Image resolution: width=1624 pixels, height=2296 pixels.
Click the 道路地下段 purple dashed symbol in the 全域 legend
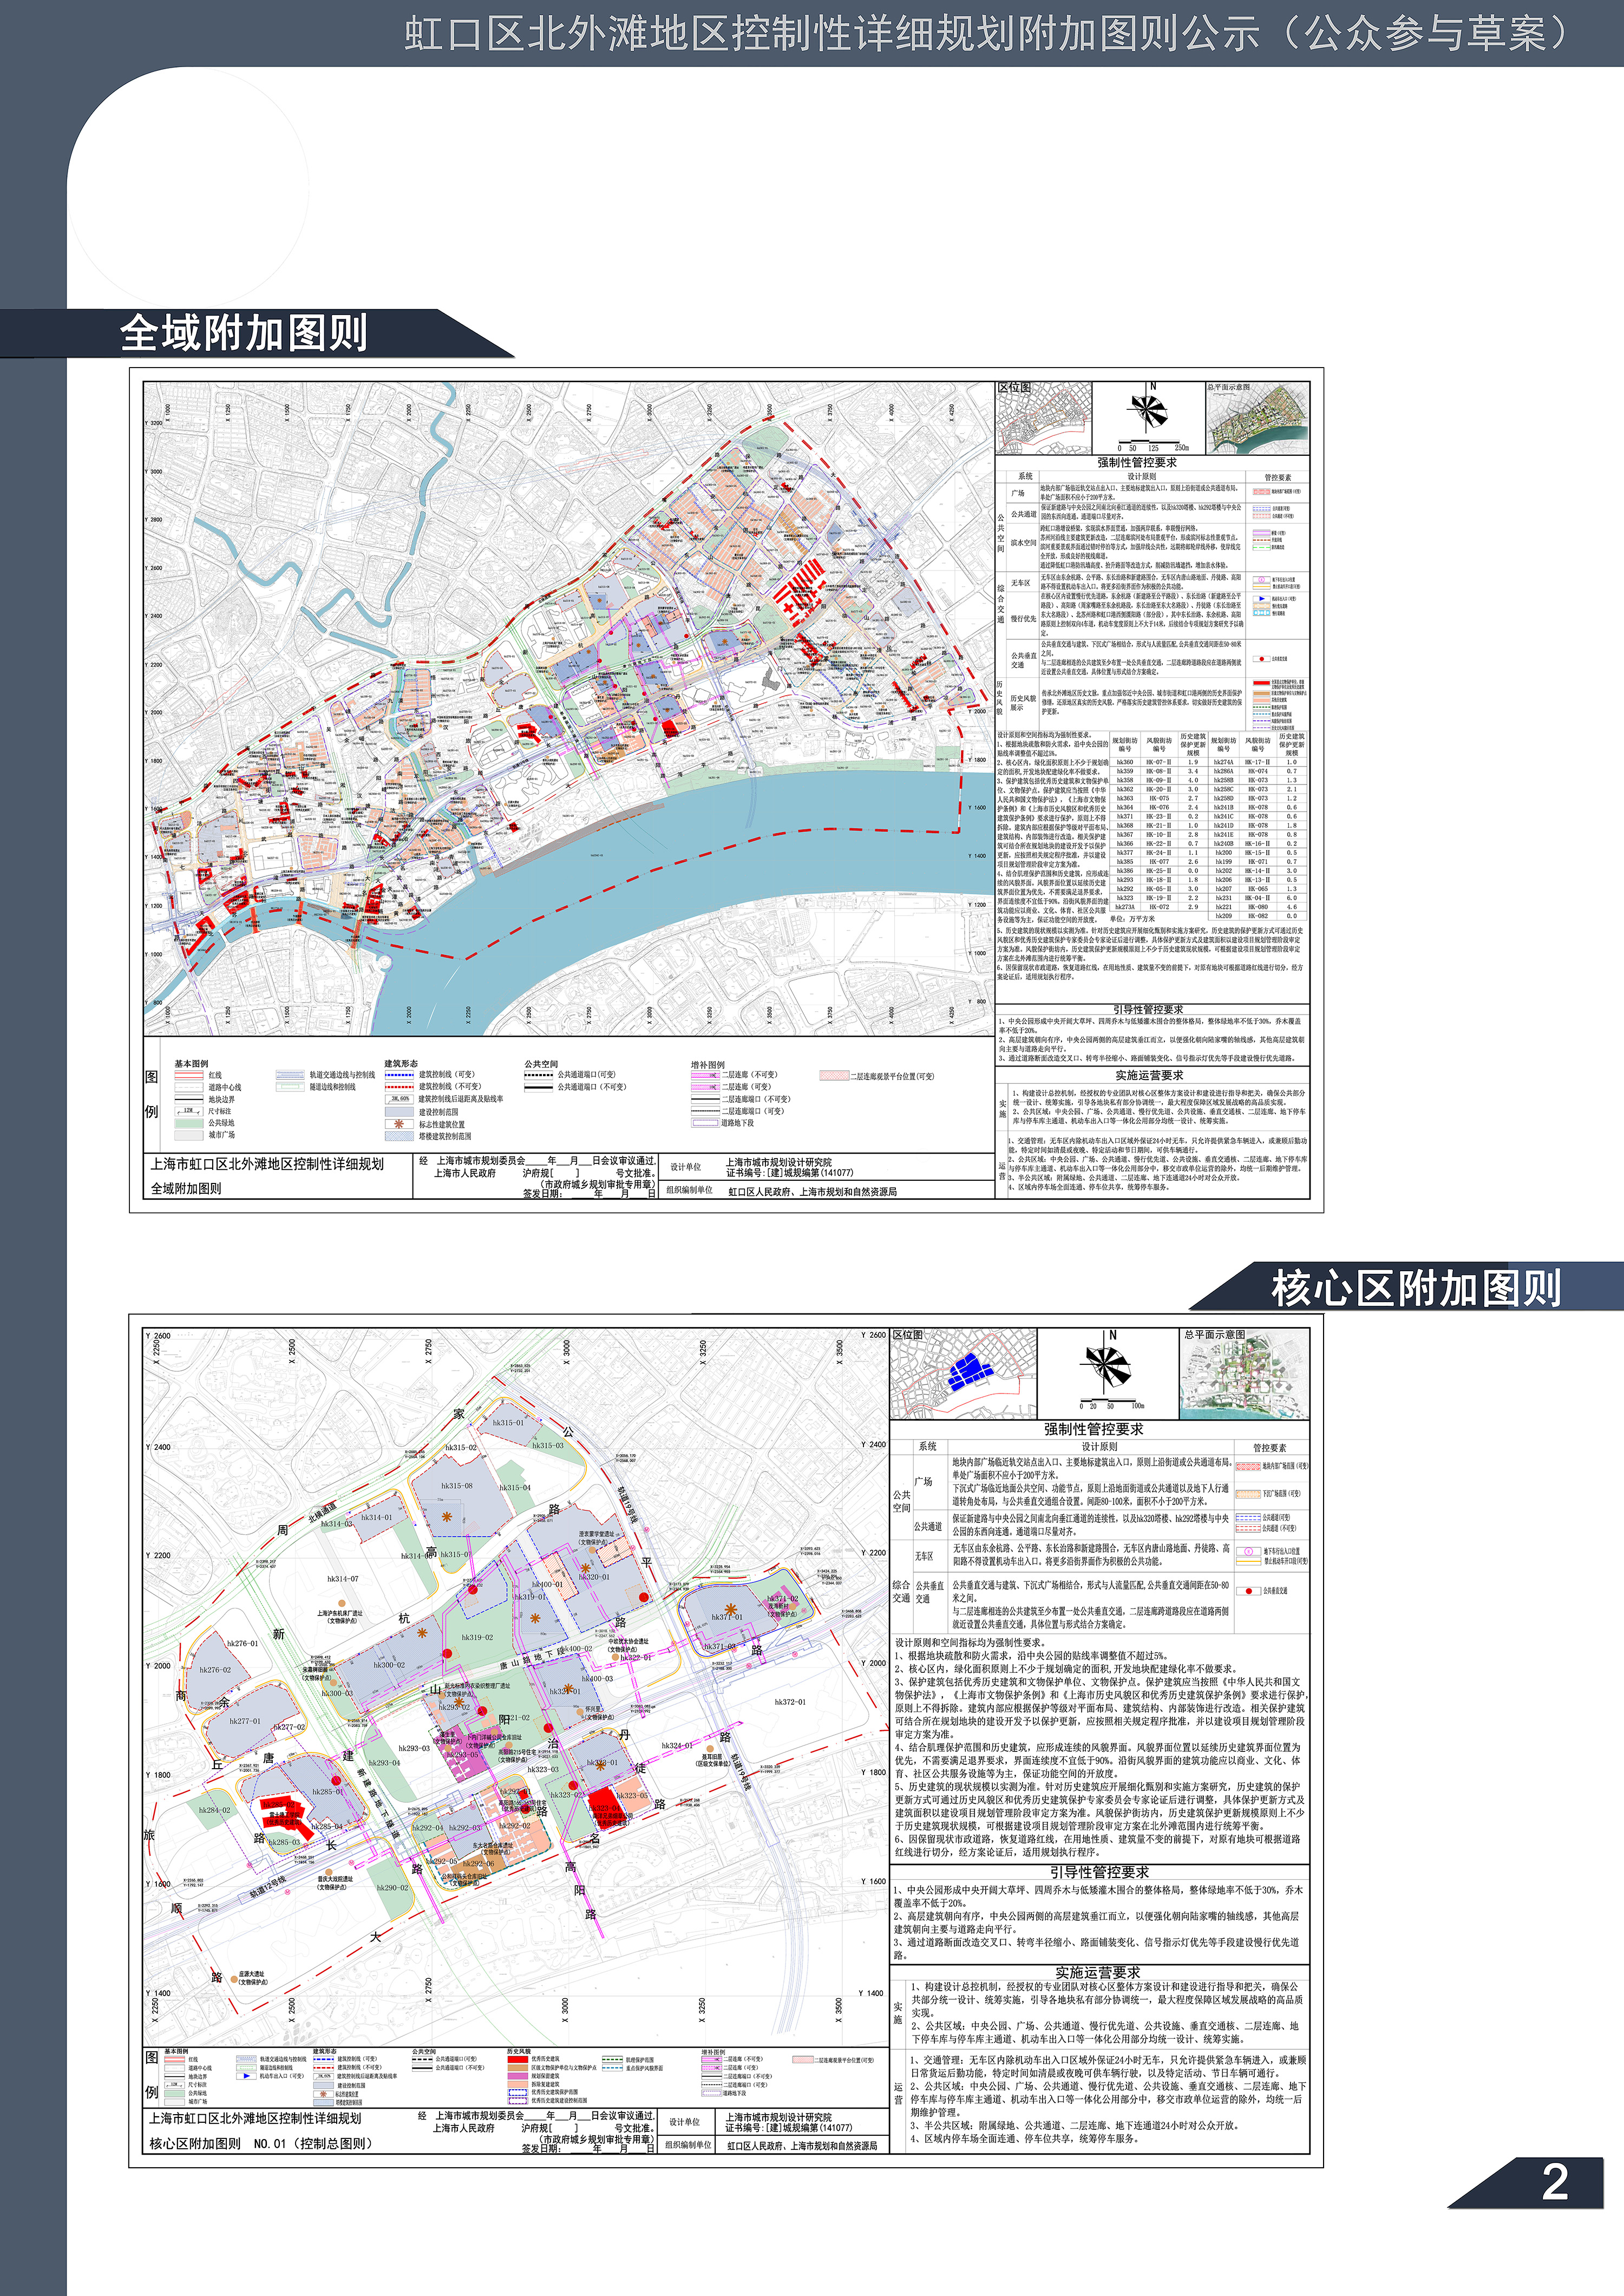pos(706,1123)
